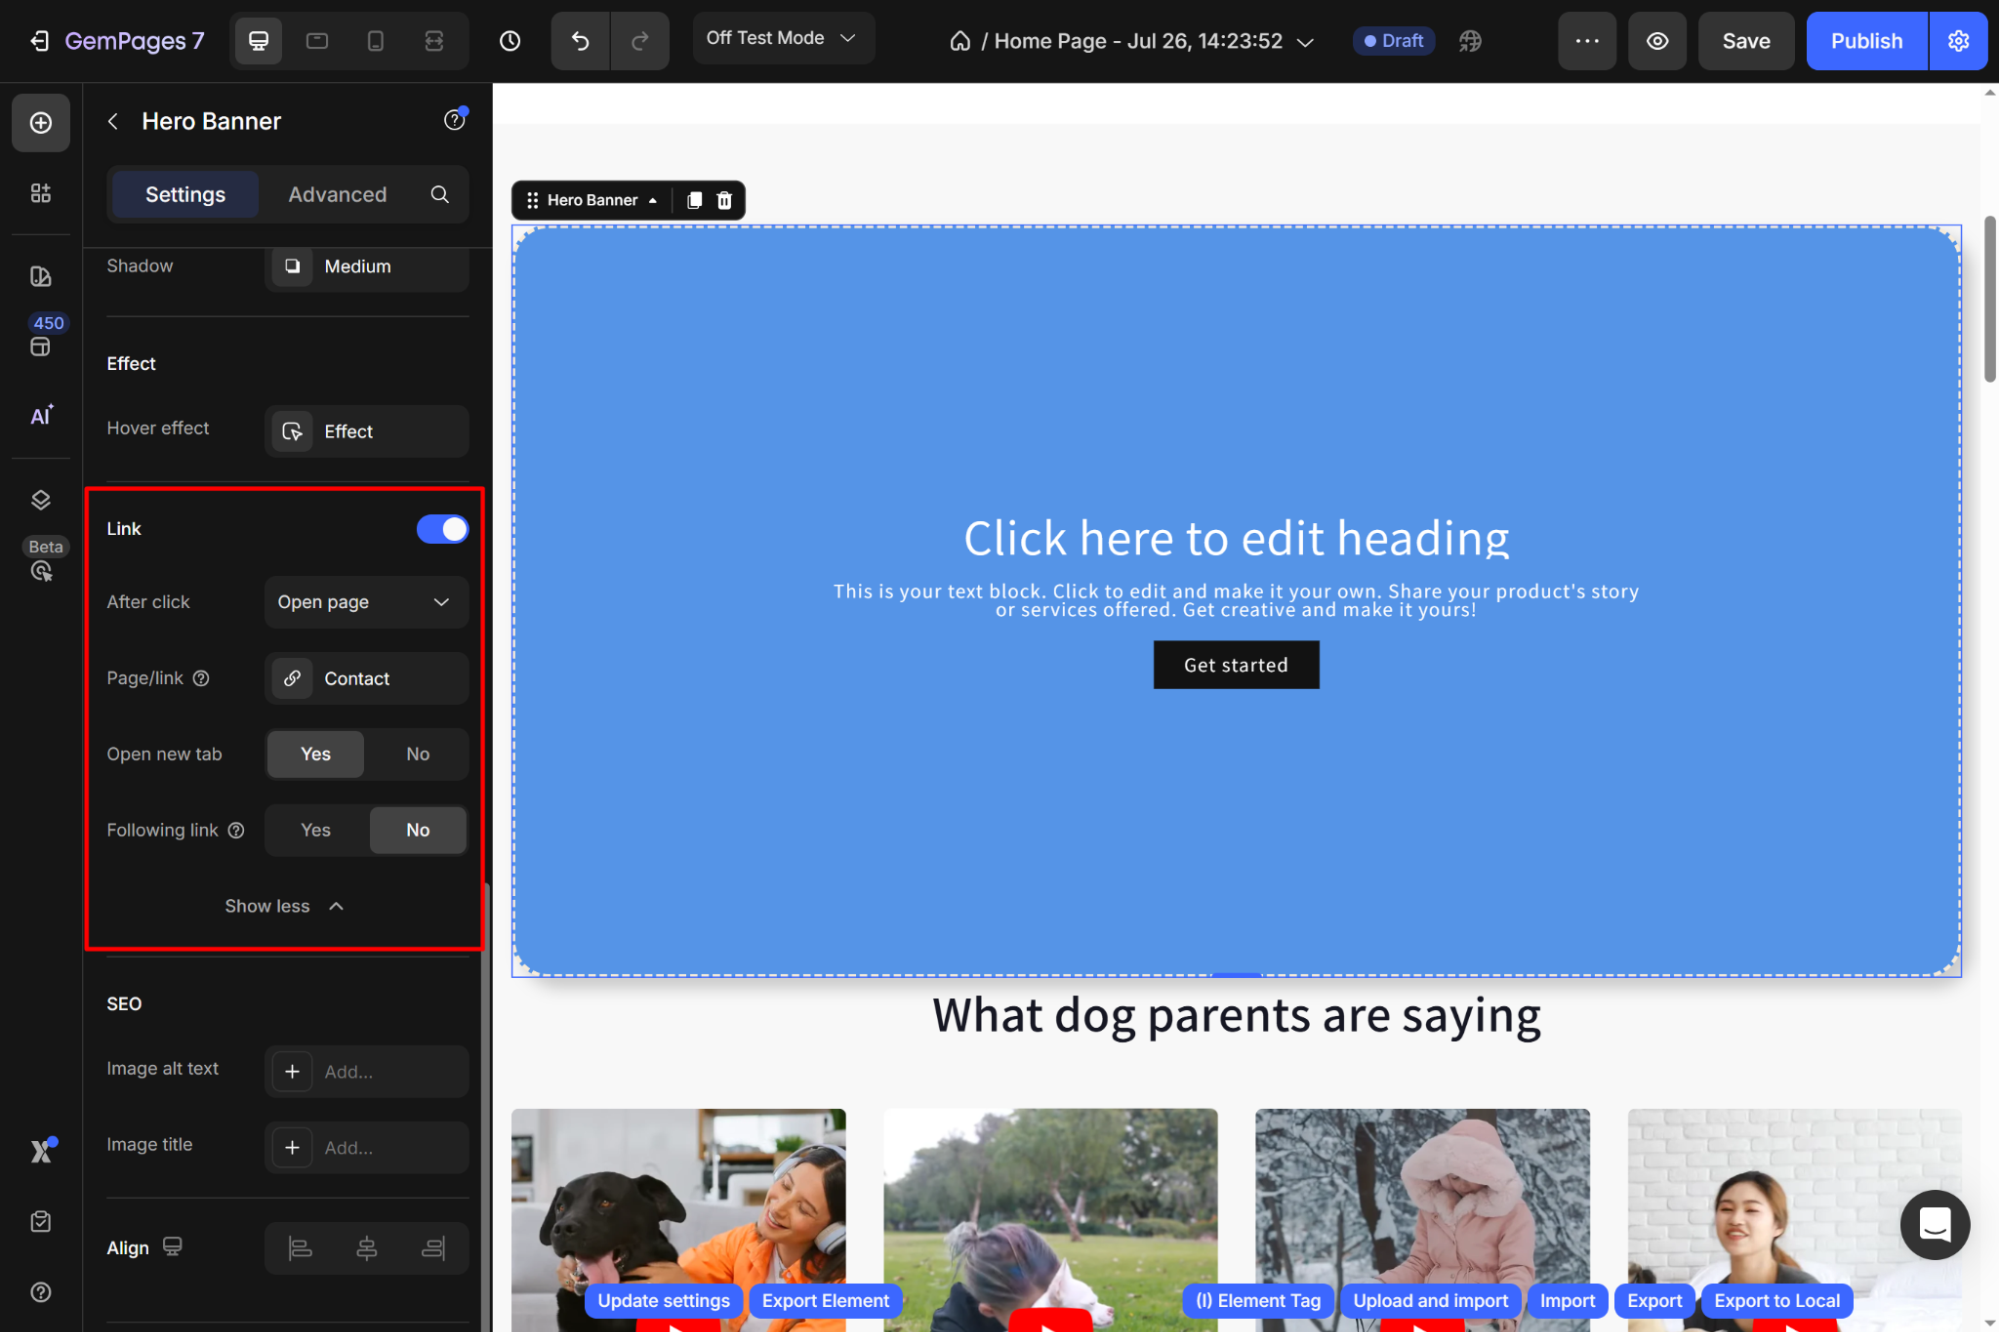1999x1333 pixels.
Task: Duplicate the Hero Banner with the copy icon
Action: [x=694, y=200]
